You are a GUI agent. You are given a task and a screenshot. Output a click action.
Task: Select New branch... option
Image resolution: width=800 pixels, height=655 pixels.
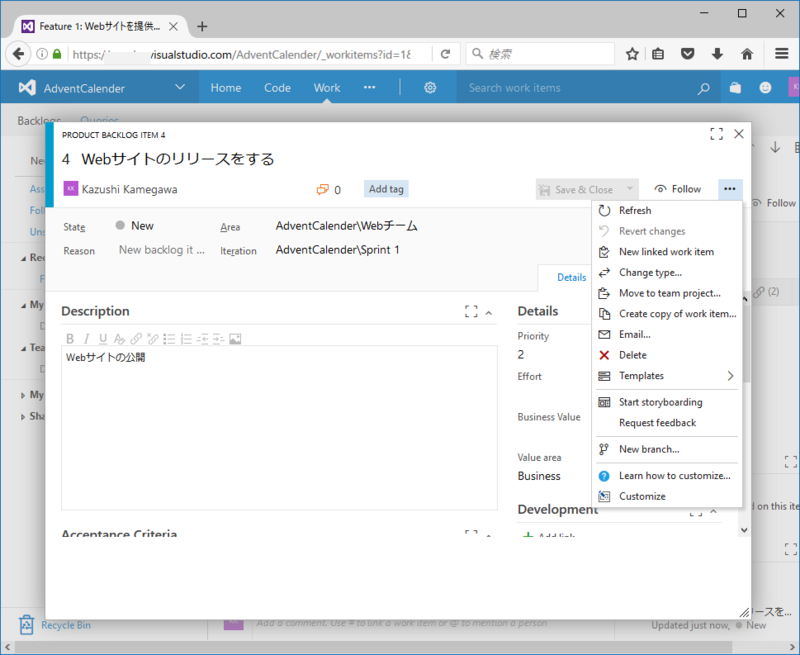click(666, 449)
